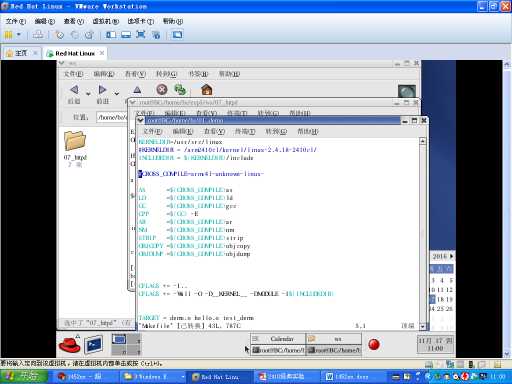512x384 pixels.
Task: Click the Back arrow in the file browser
Action: [74, 89]
